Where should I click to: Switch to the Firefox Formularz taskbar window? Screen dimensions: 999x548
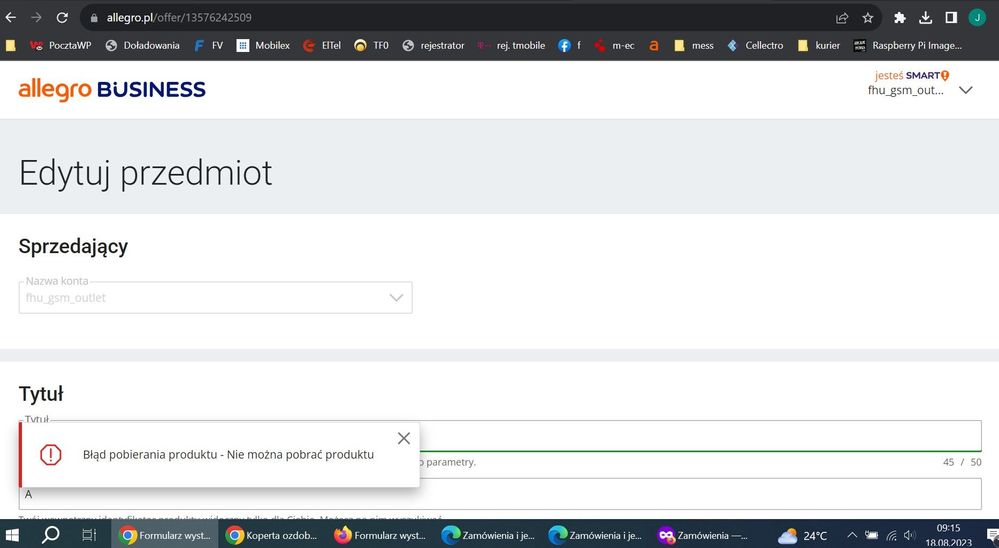[379, 535]
